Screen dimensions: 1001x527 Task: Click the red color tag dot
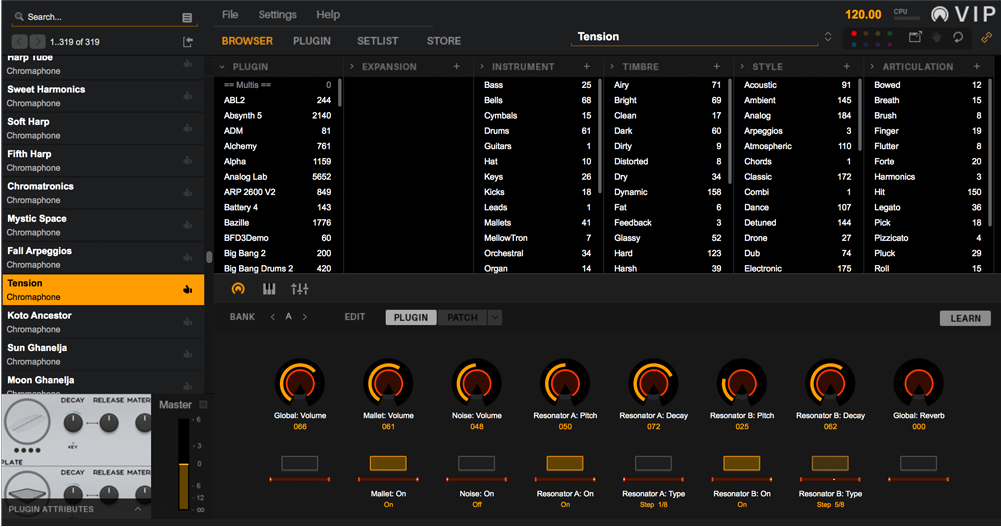point(854,34)
